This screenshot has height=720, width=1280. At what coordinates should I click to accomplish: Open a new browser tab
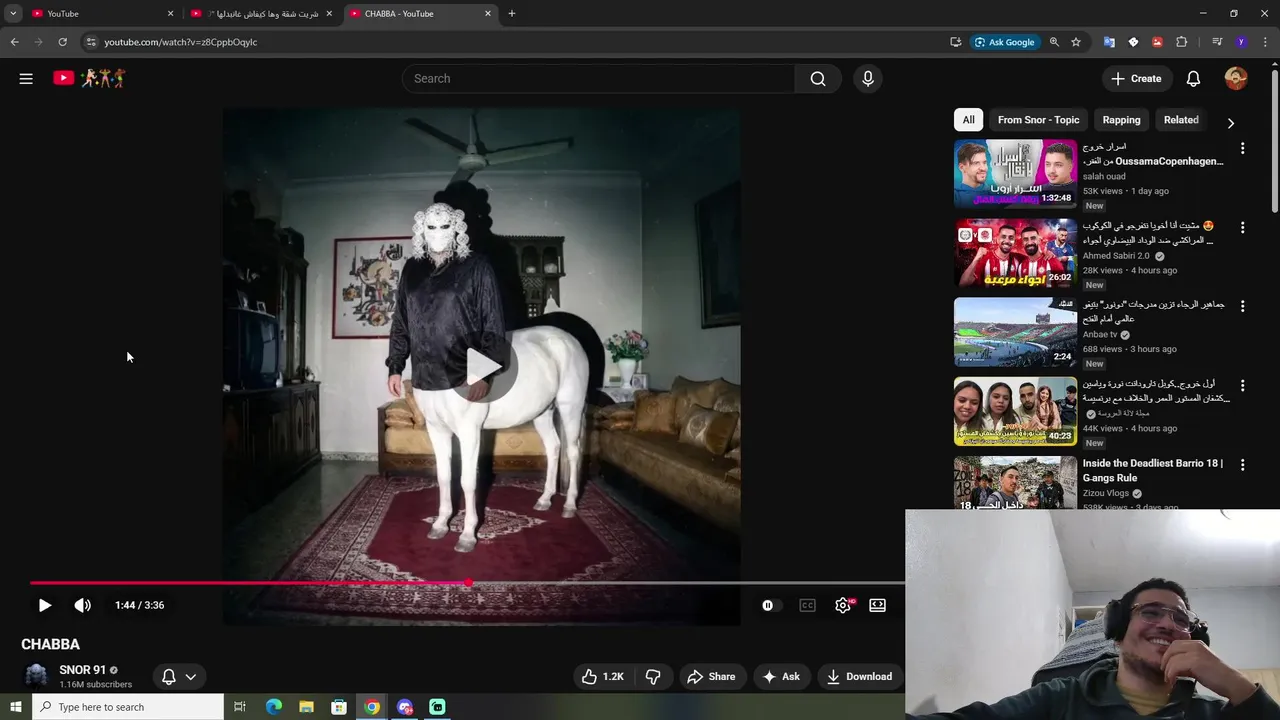pos(512,14)
